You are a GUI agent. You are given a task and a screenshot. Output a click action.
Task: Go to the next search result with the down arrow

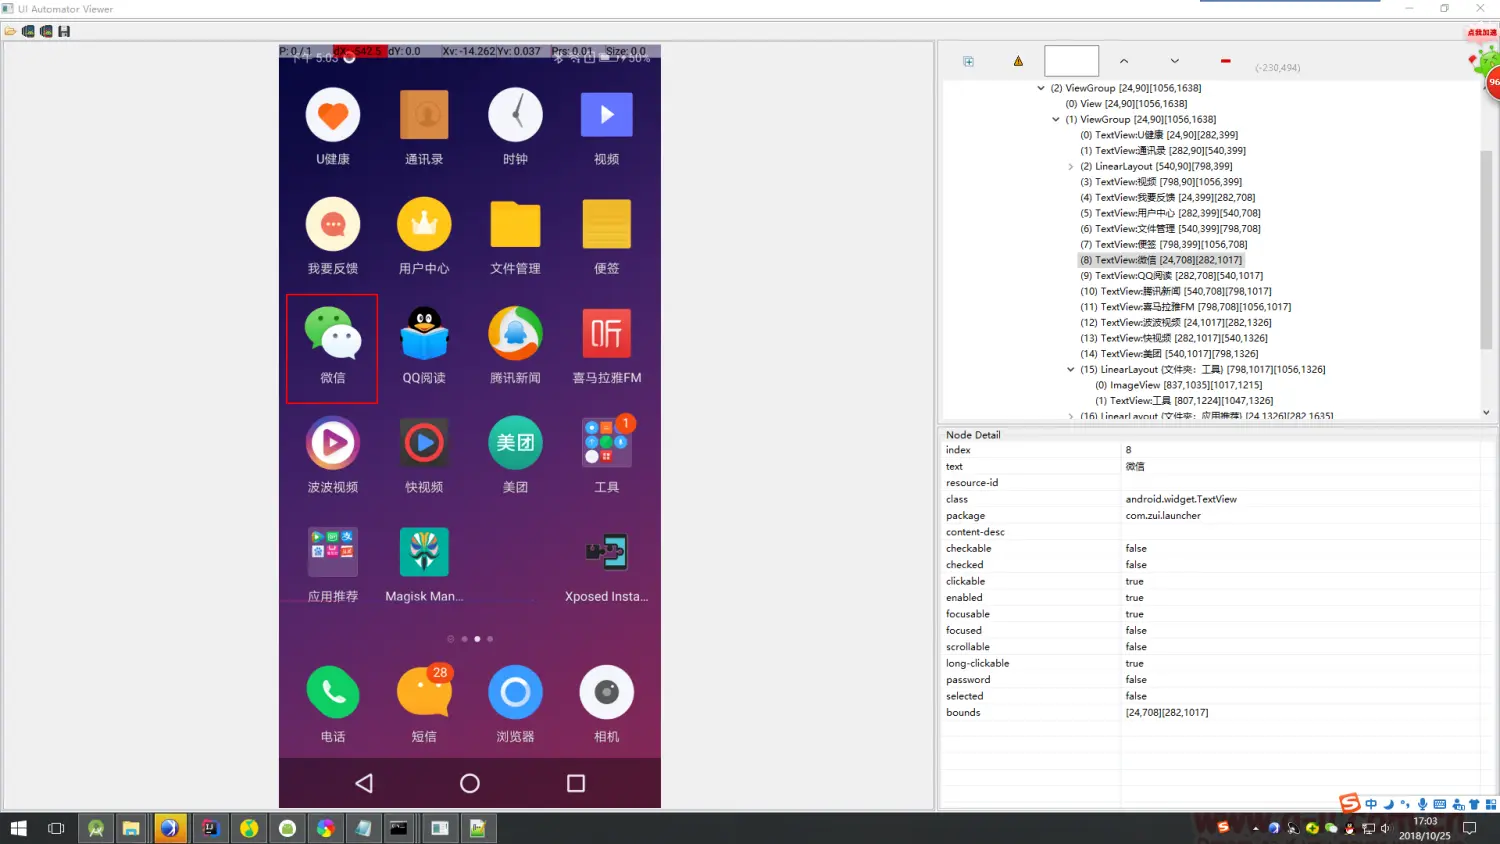click(1174, 61)
